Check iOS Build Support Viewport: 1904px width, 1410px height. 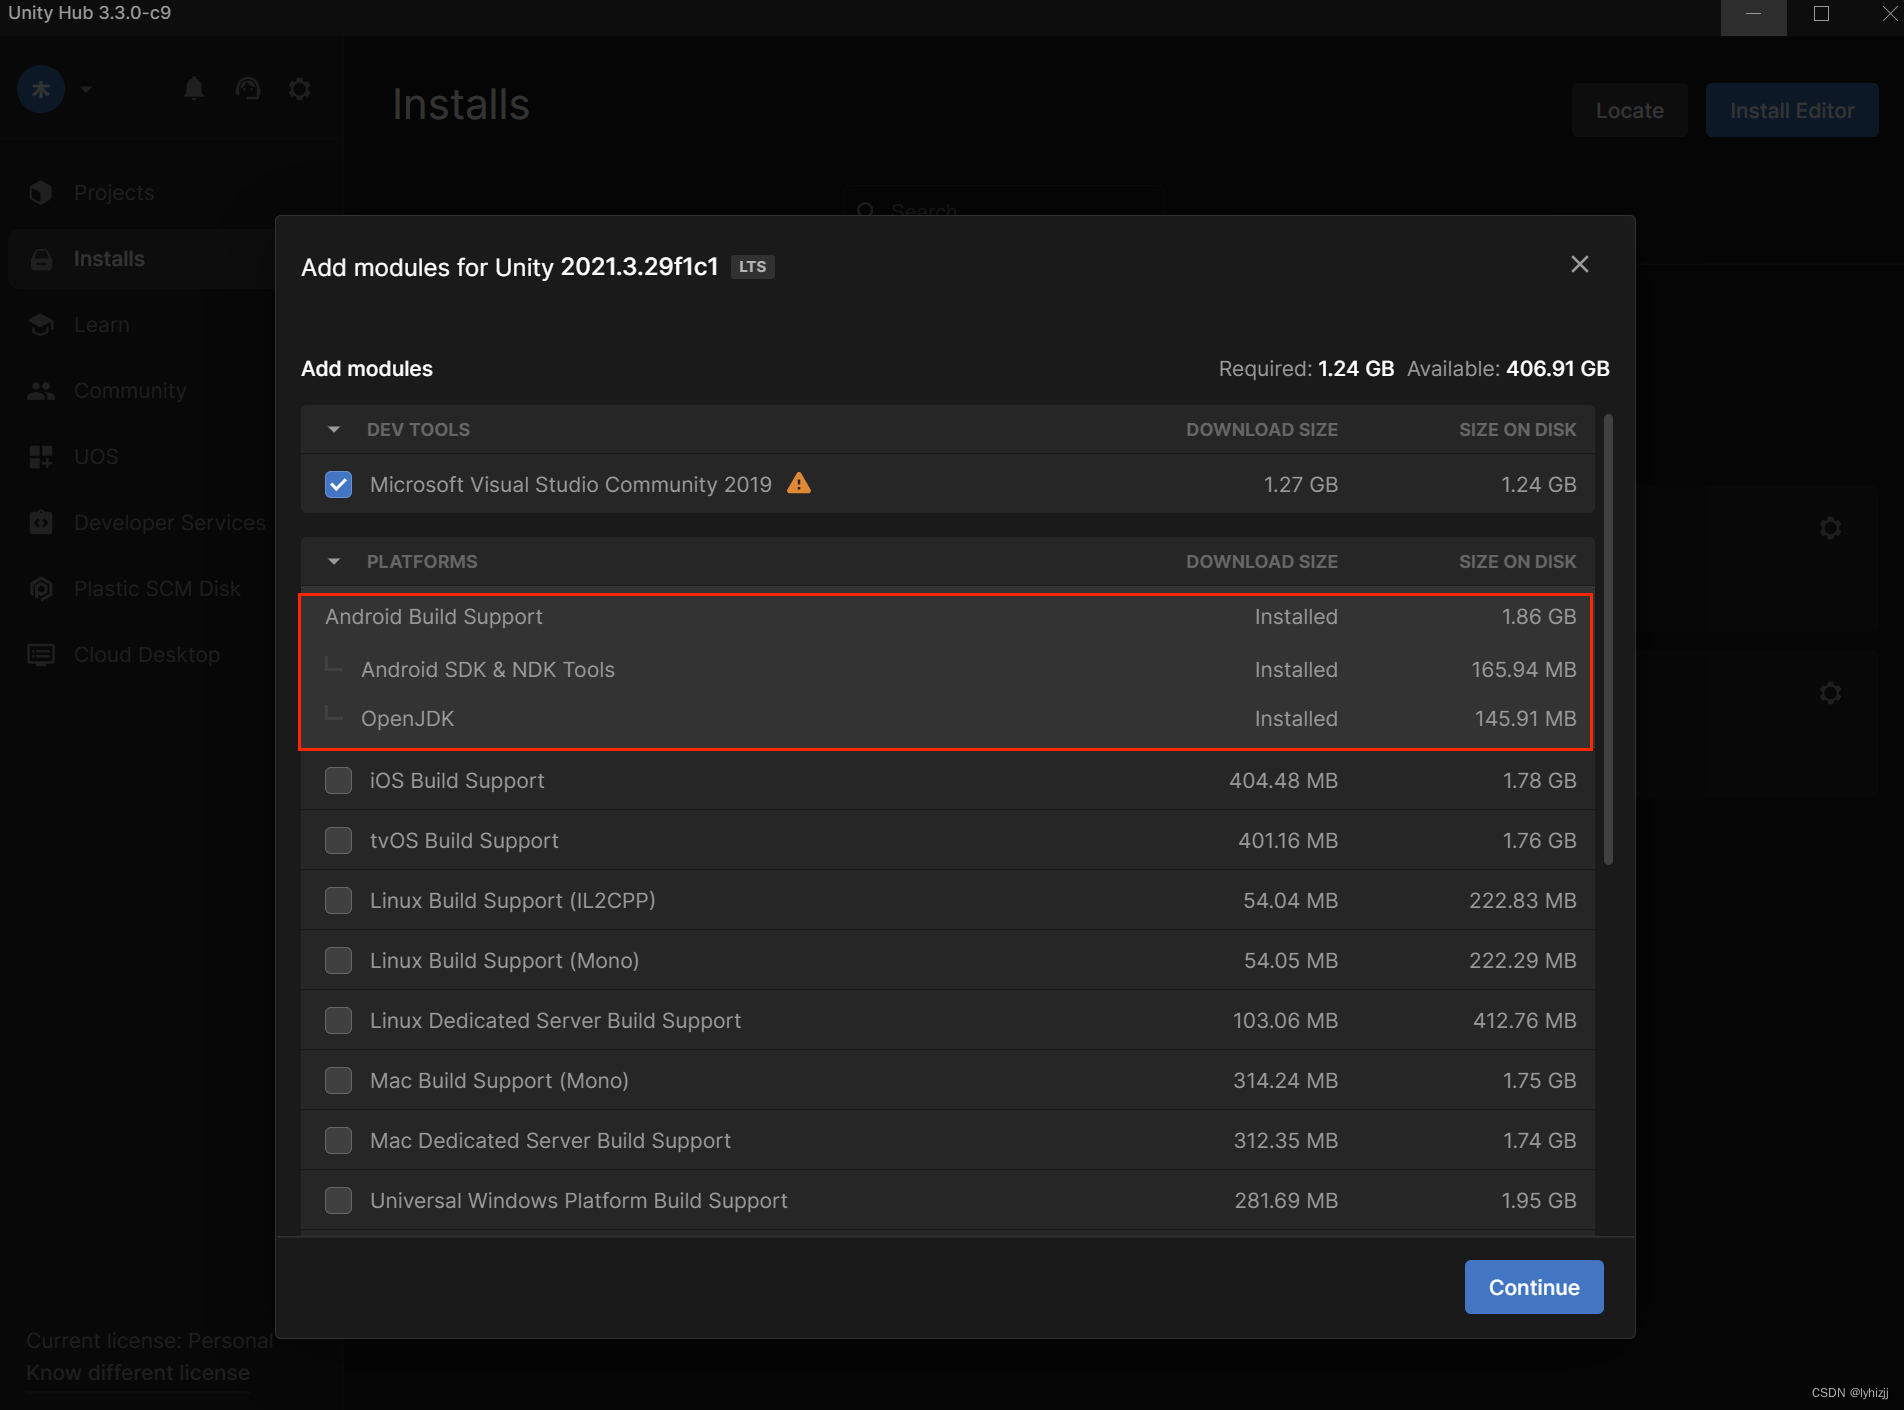point(339,781)
